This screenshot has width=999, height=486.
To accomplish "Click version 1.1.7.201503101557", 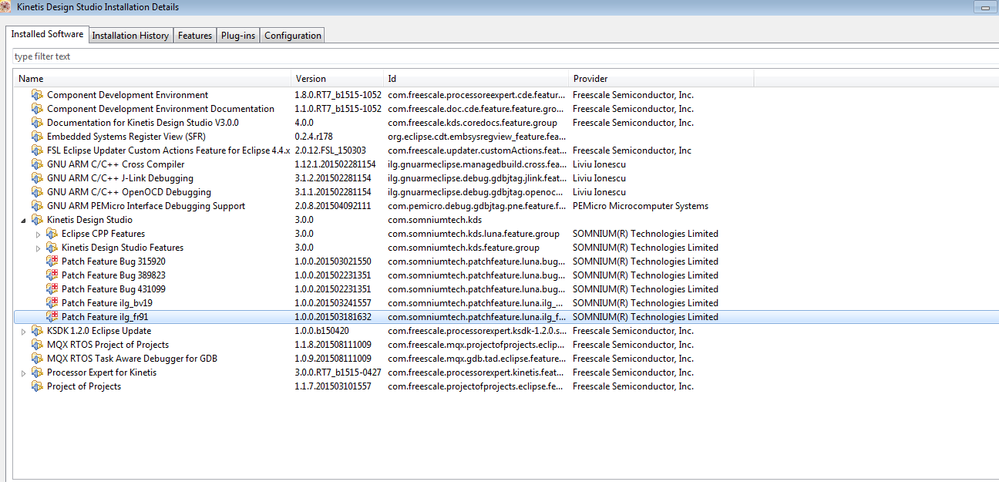I will pyautogui.click(x=333, y=387).
